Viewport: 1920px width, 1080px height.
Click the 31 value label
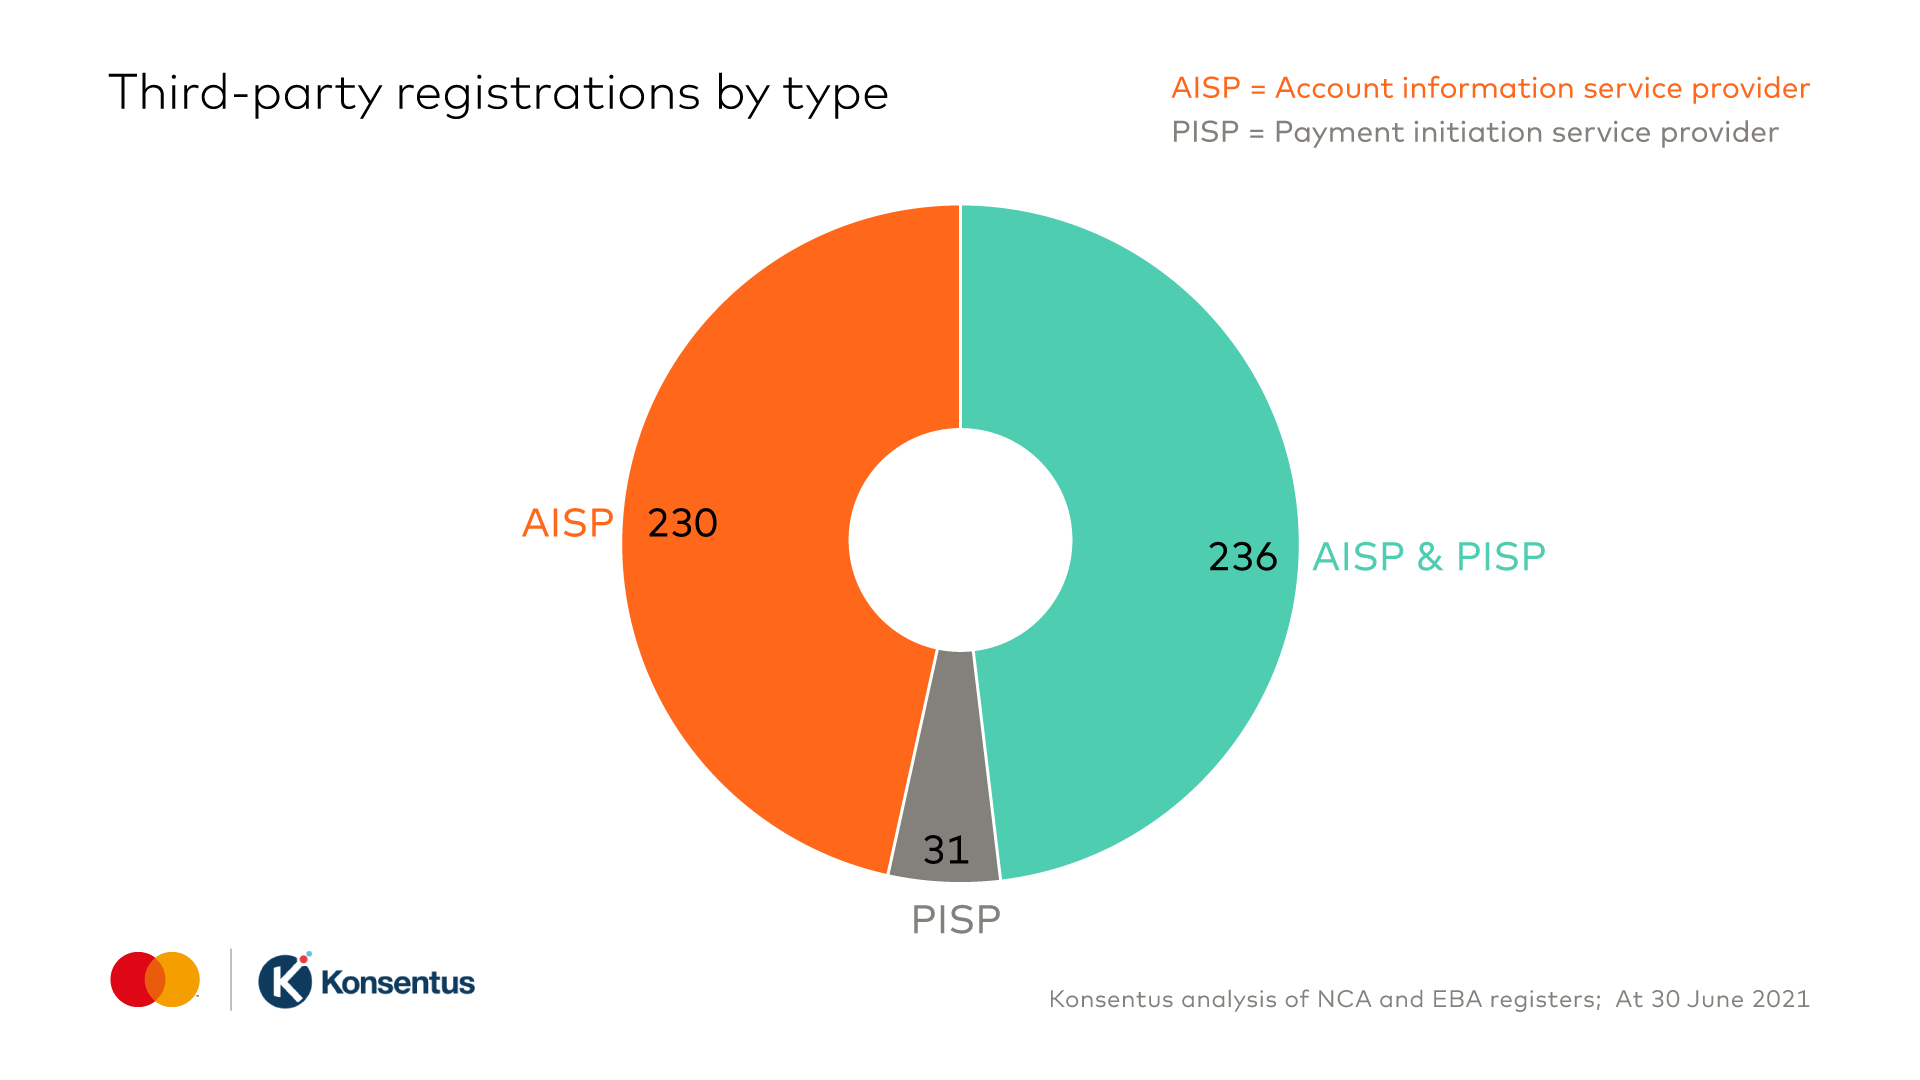(946, 850)
